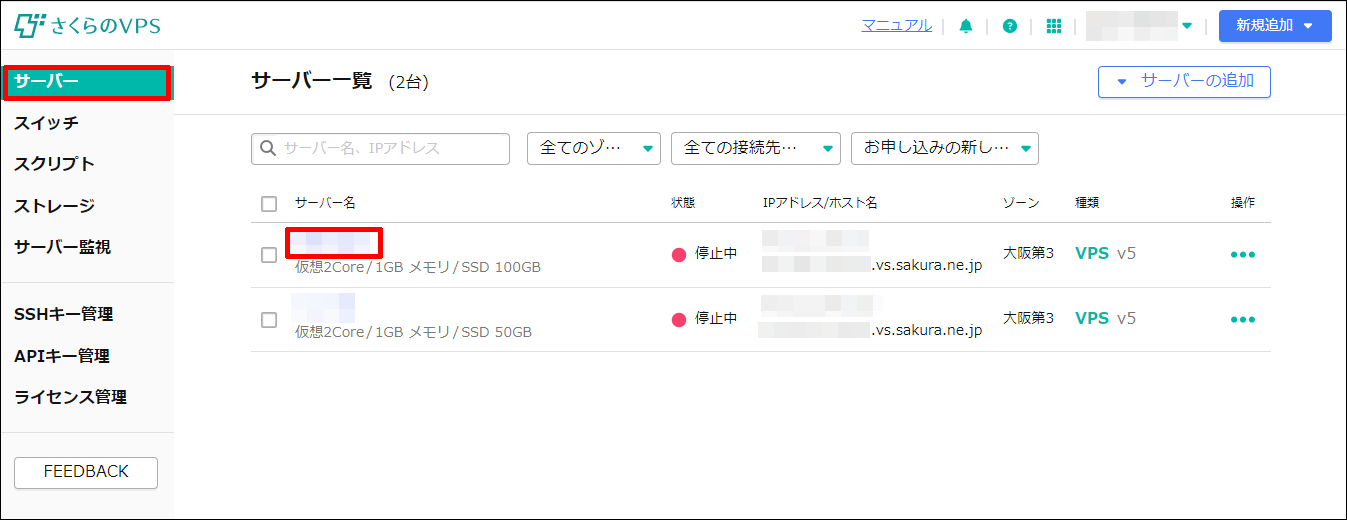Open the services grid icon
This screenshot has height=520, width=1347.
point(1053,26)
